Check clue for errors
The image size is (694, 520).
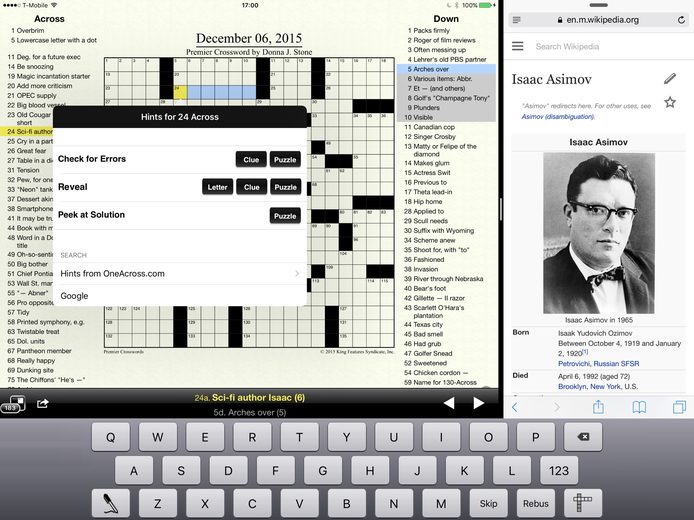(251, 160)
